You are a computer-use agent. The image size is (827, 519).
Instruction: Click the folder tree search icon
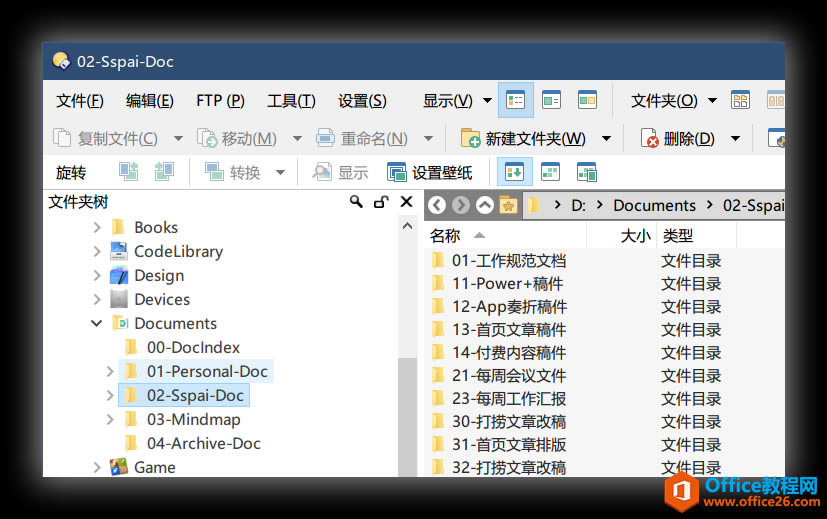click(x=356, y=201)
